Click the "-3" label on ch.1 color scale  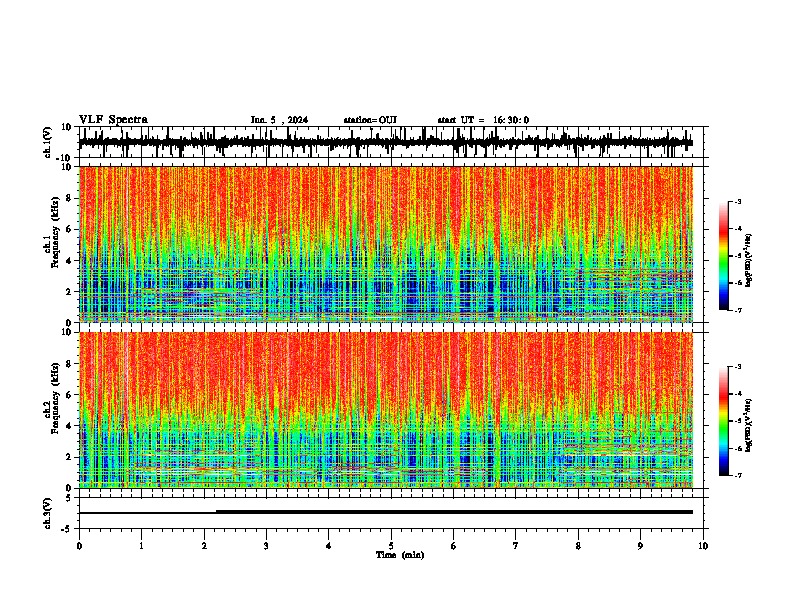click(x=738, y=202)
